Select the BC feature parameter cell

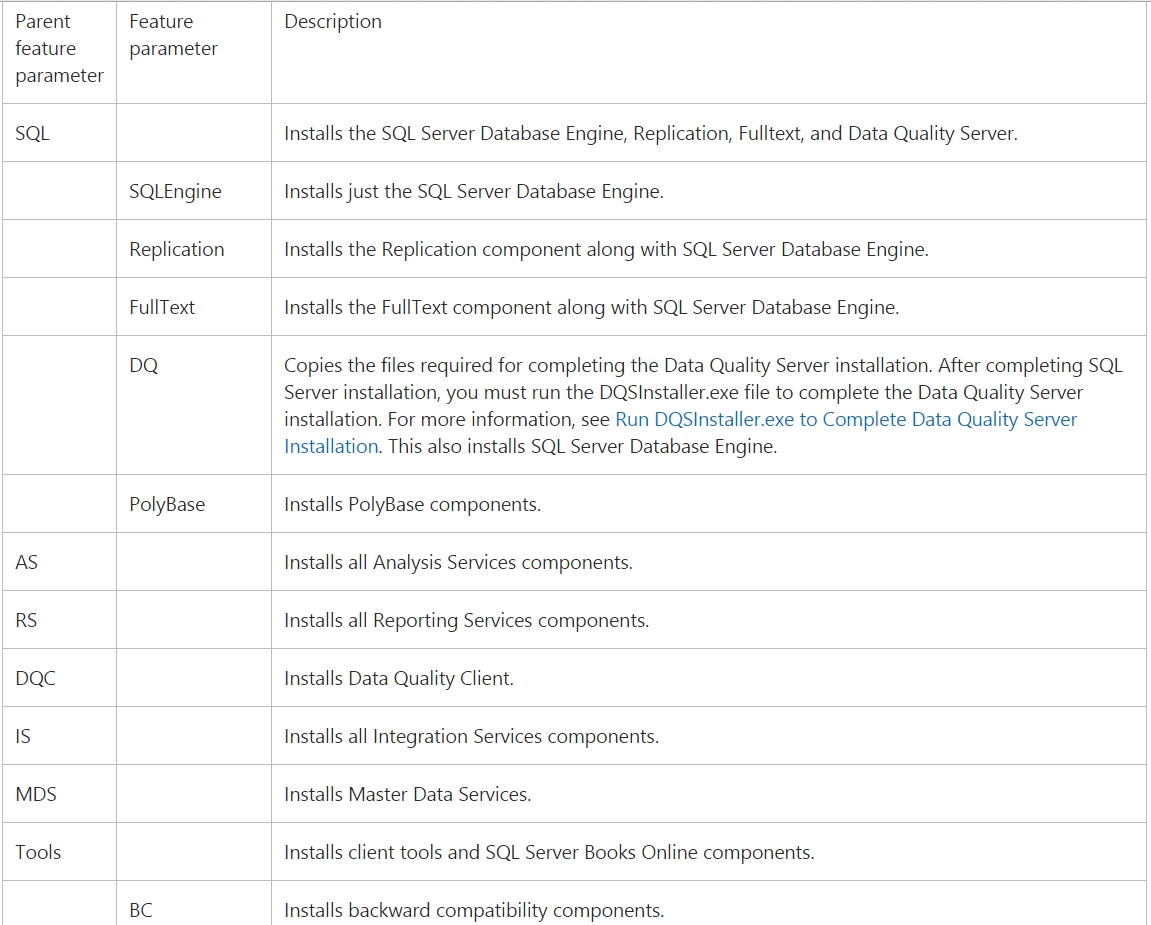pos(141,910)
